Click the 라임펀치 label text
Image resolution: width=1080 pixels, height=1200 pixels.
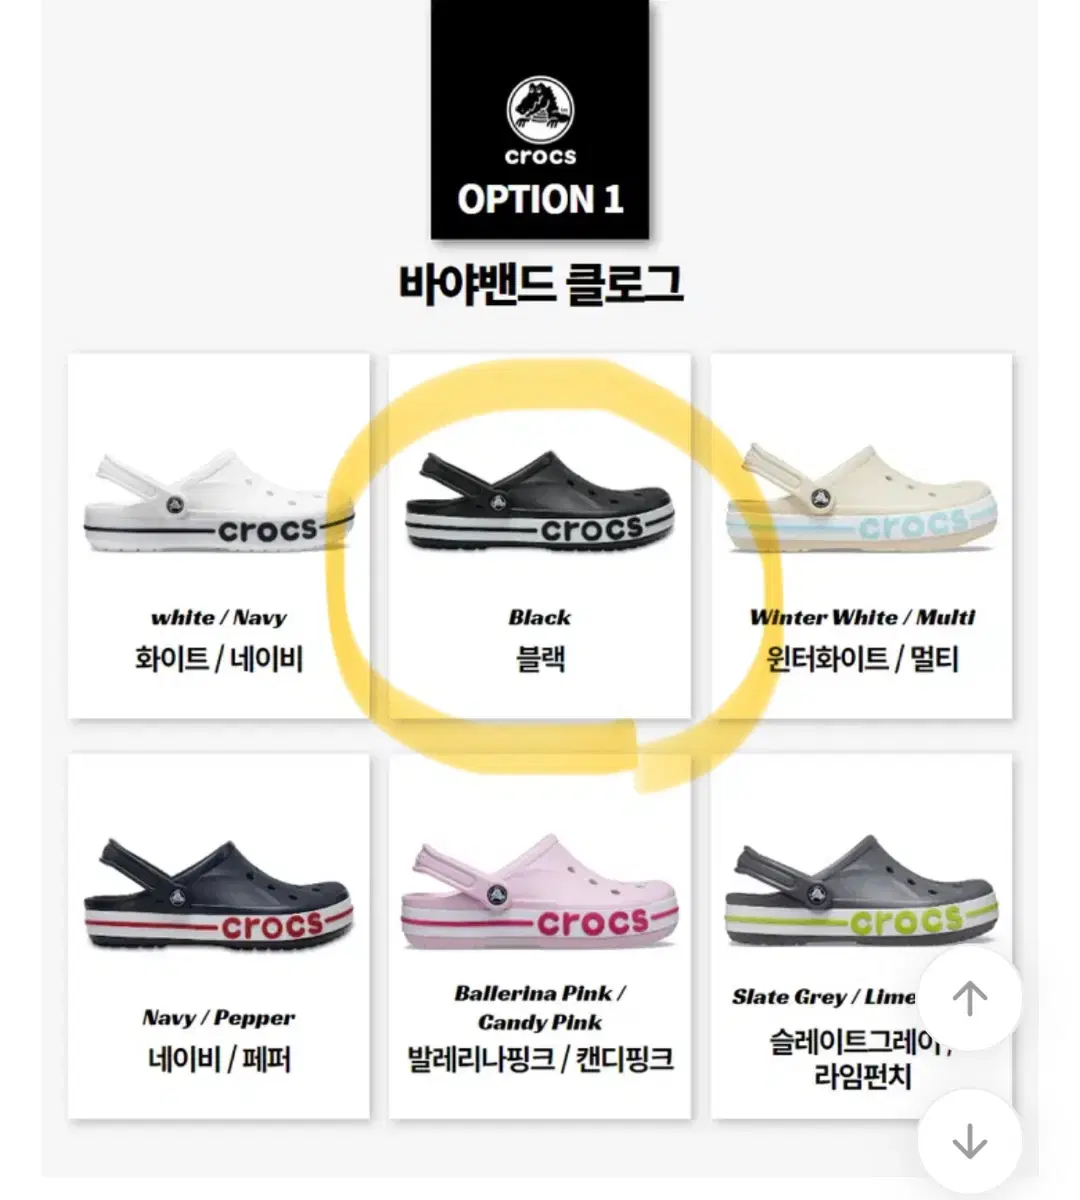pyautogui.click(x=862, y=1077)
